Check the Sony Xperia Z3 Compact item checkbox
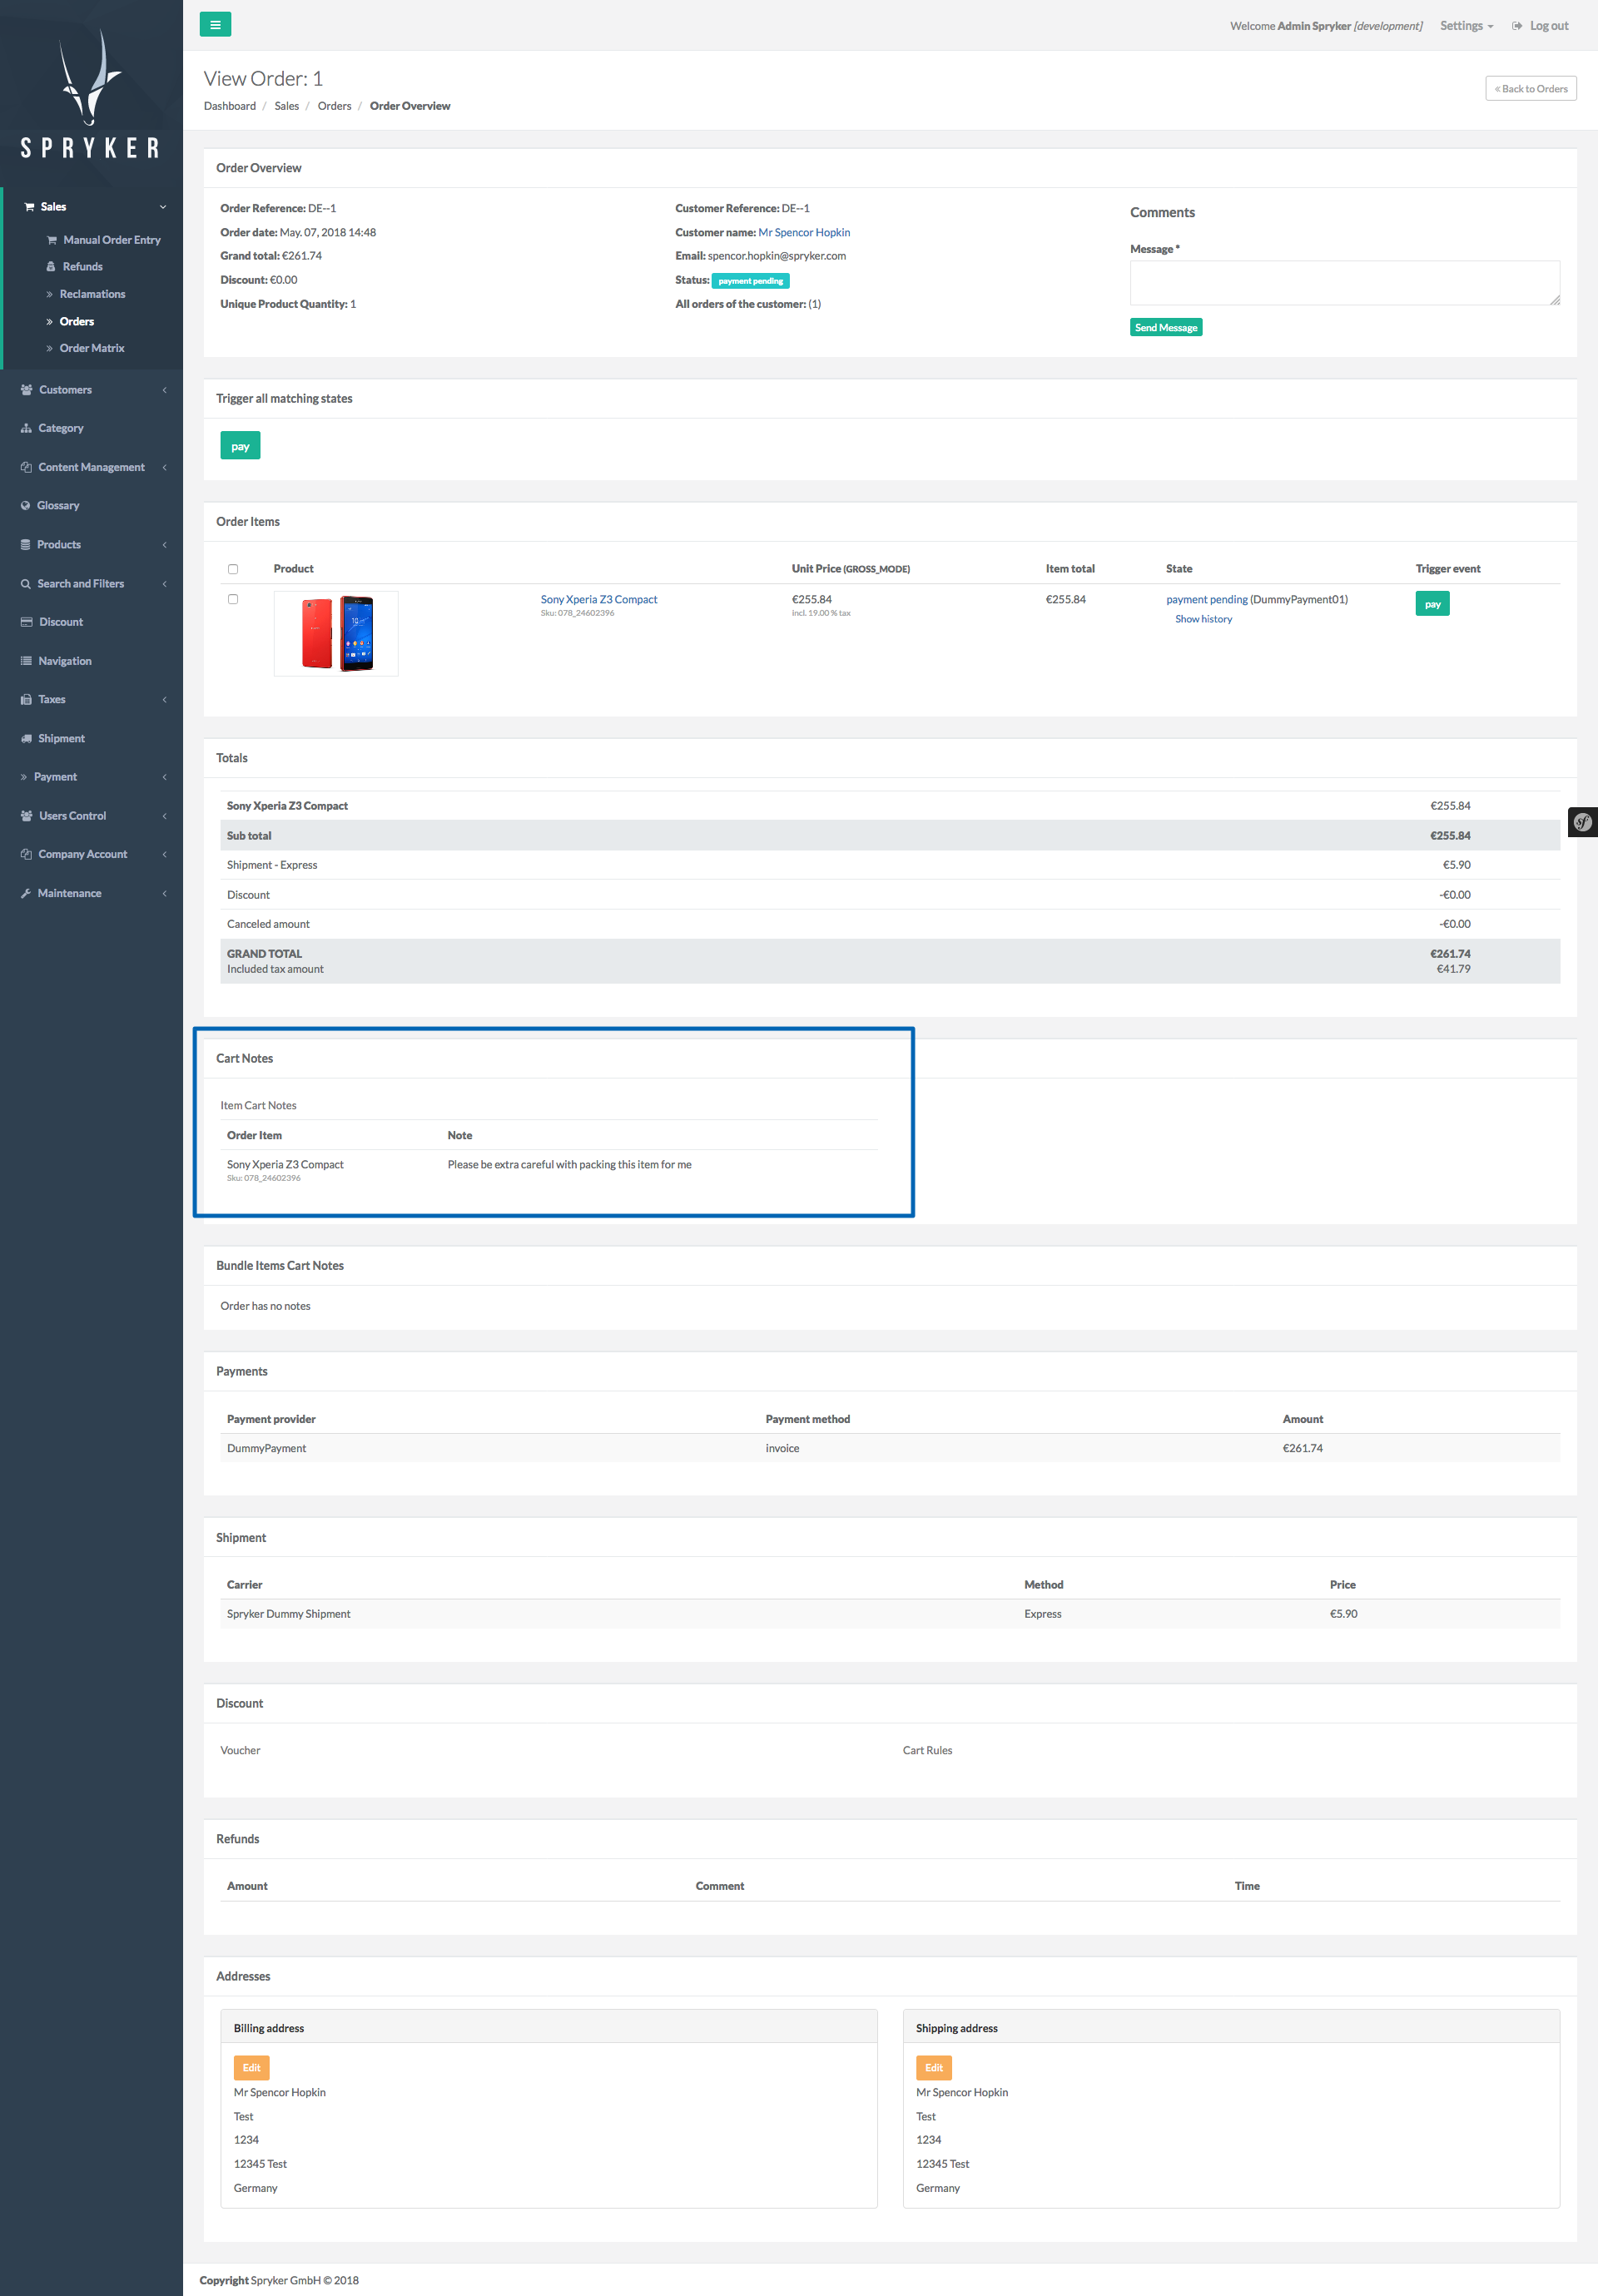Image resolution: width=1598 pixels, height=2296 pixels. [x=233, y=599]
